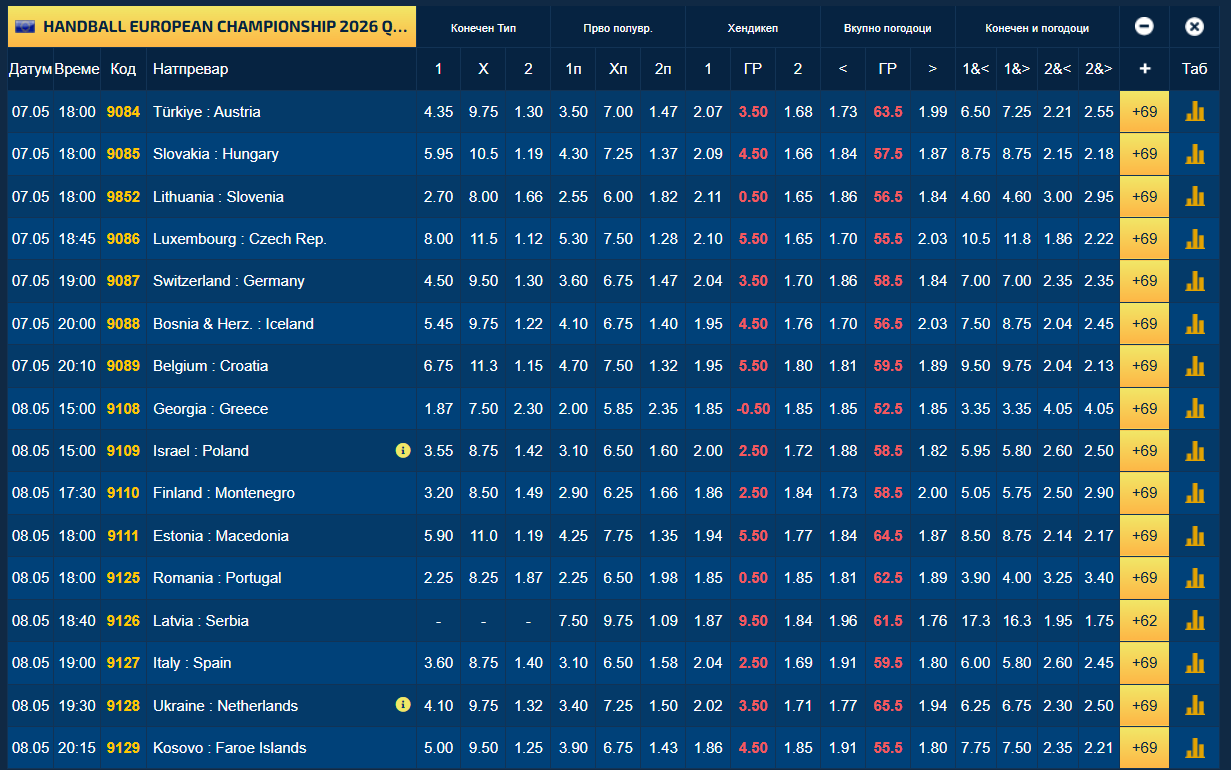Select home win odds 8.00 for Luxembourg : Czech Rep.
Image resolution: width=1231 pixels, height=770 pixels.
point(439,239)
